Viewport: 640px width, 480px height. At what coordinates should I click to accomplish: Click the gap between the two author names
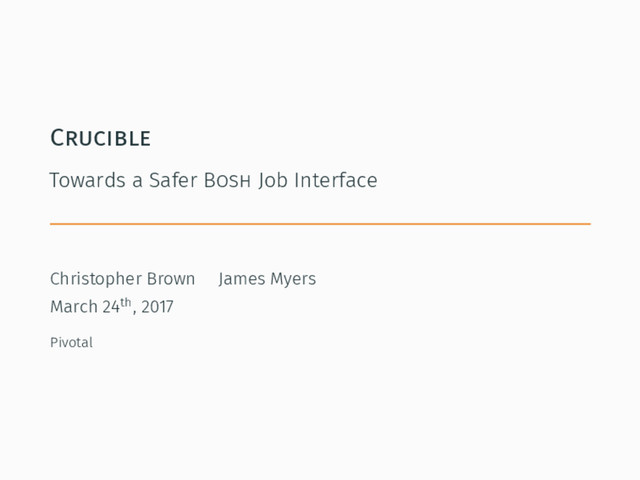pyautogui.click(x=207, y=279)
